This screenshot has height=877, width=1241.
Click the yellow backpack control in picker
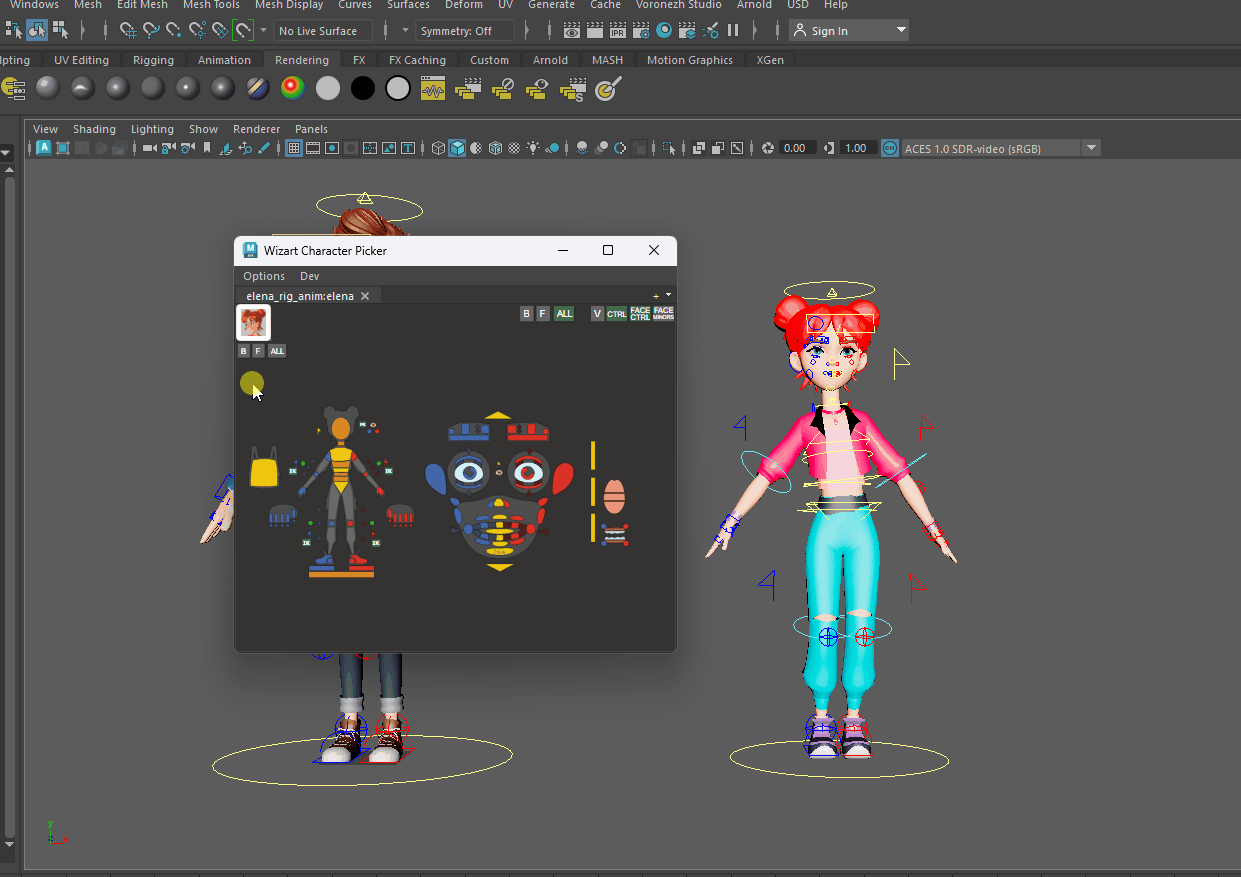tap(263, 469)
